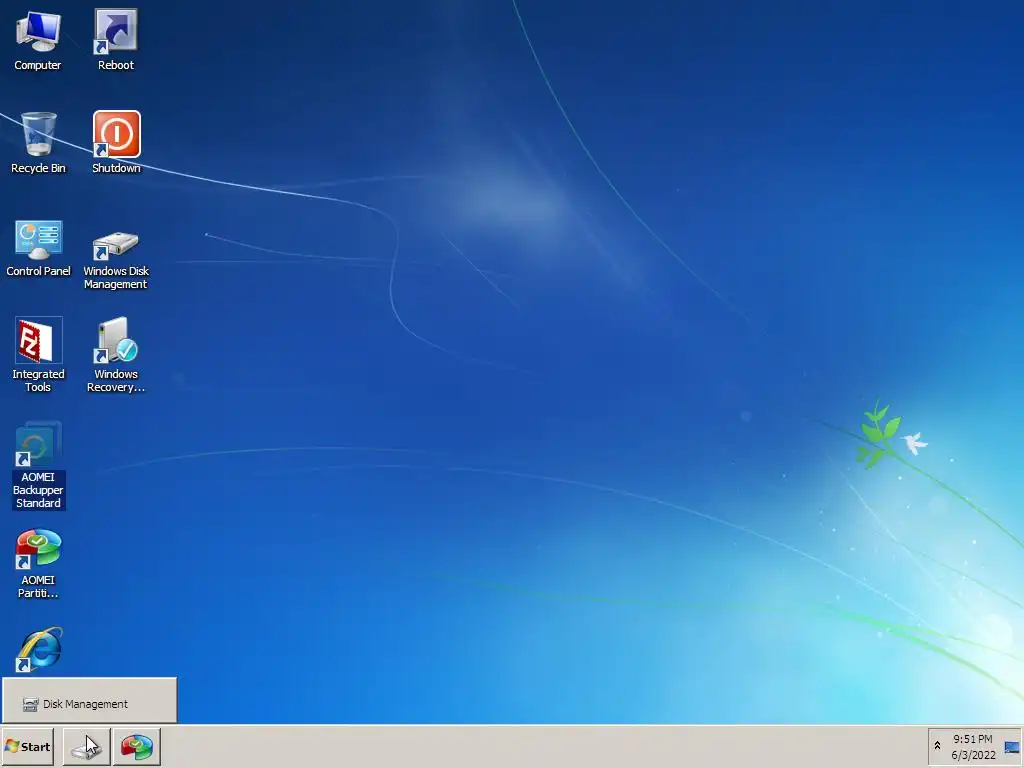
Task: Open the Computer desktop icon
Action: pyautogui.click(x=38, y=40)
